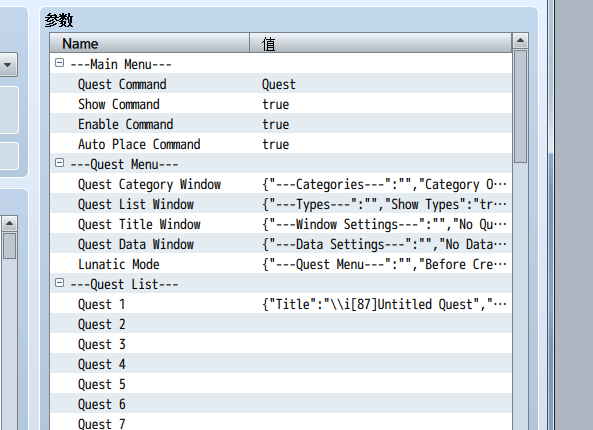
Task: Click the 'true' value of Auto Place Command
Action: pos(276,144)
